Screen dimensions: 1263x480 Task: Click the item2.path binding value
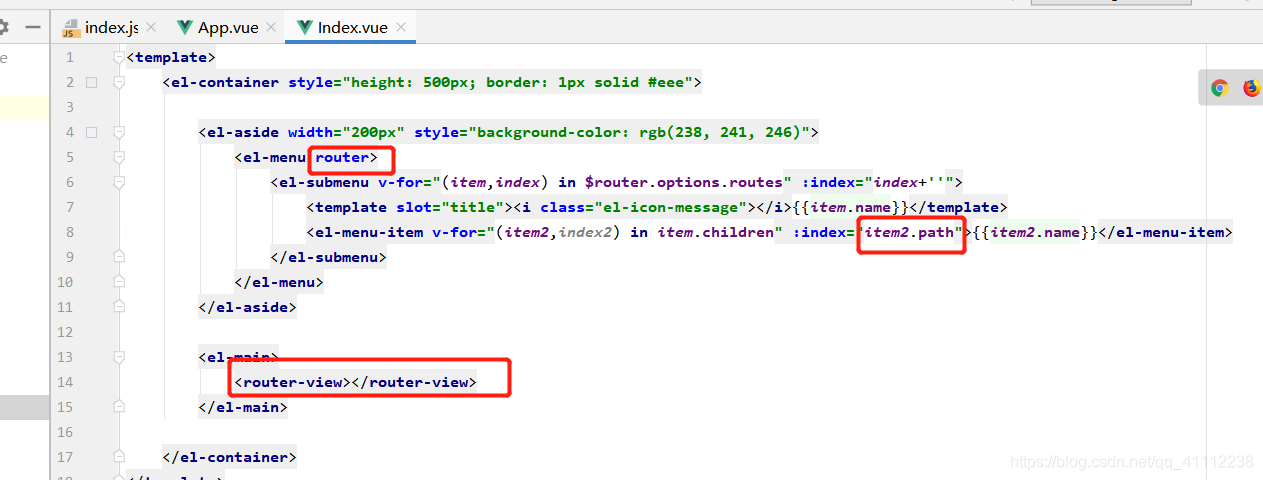tap(911, 232)
